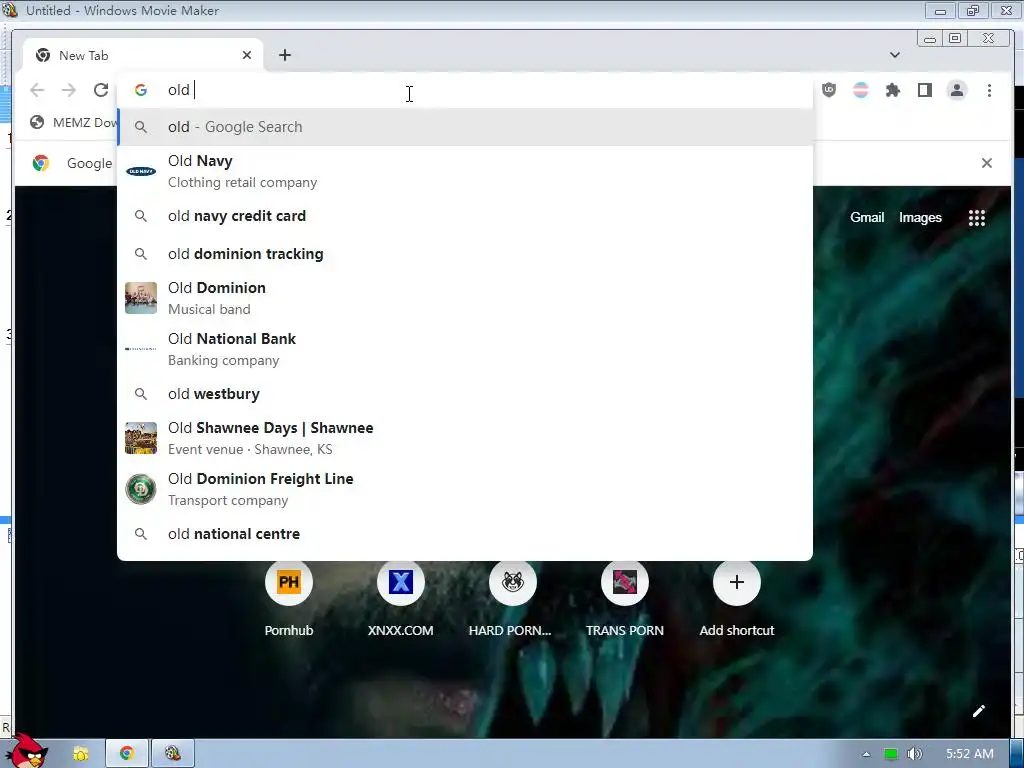Select 'old - Google Search' suggestion
1024x768 pixels.
(465, 127)
